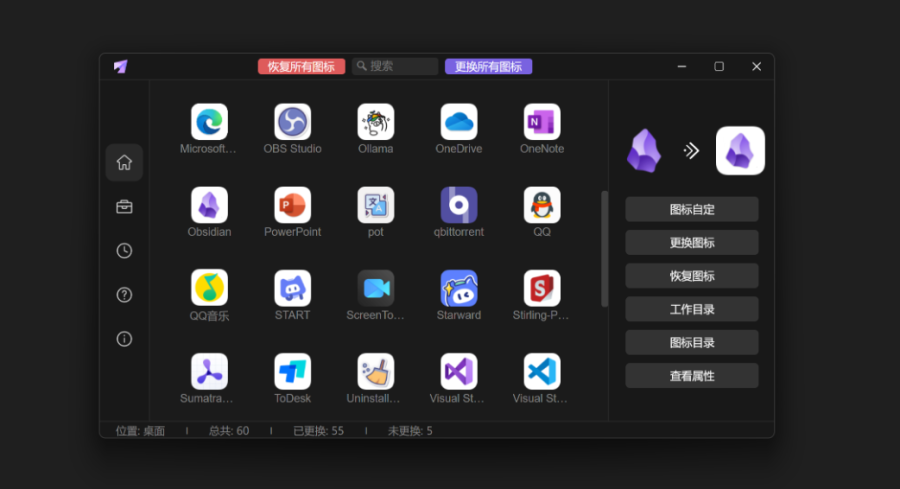
Task: Click the 图标自定 button
Action: click(x=692, y=209)
